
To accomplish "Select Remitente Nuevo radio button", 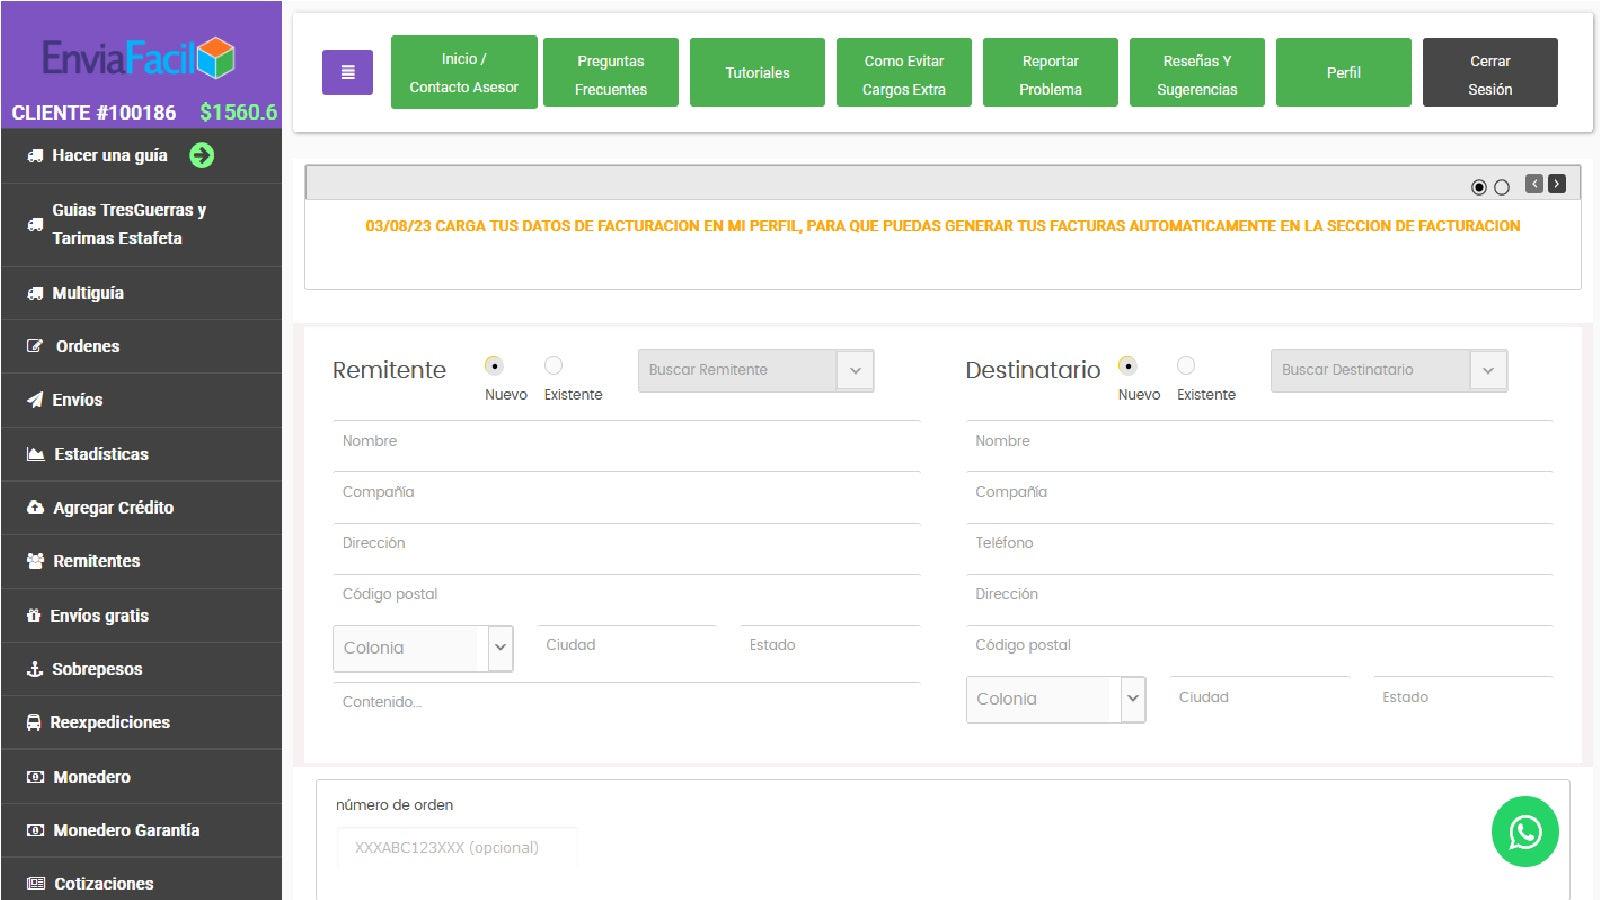I will tap(494, 366).
